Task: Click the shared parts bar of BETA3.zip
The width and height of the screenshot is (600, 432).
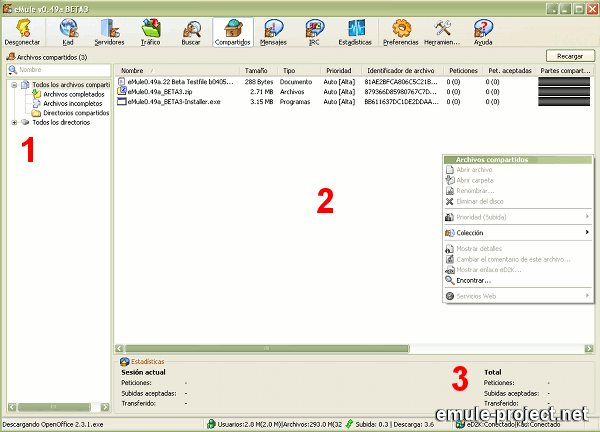Action: click(564, 92)
